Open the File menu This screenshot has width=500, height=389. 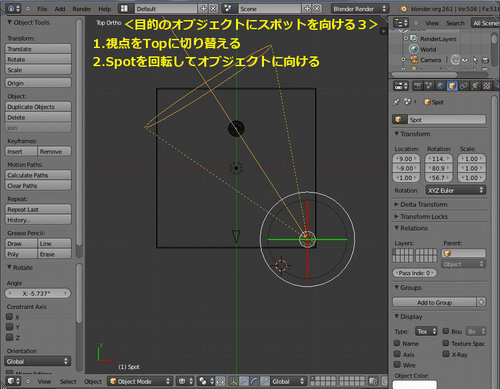point(42,9)
